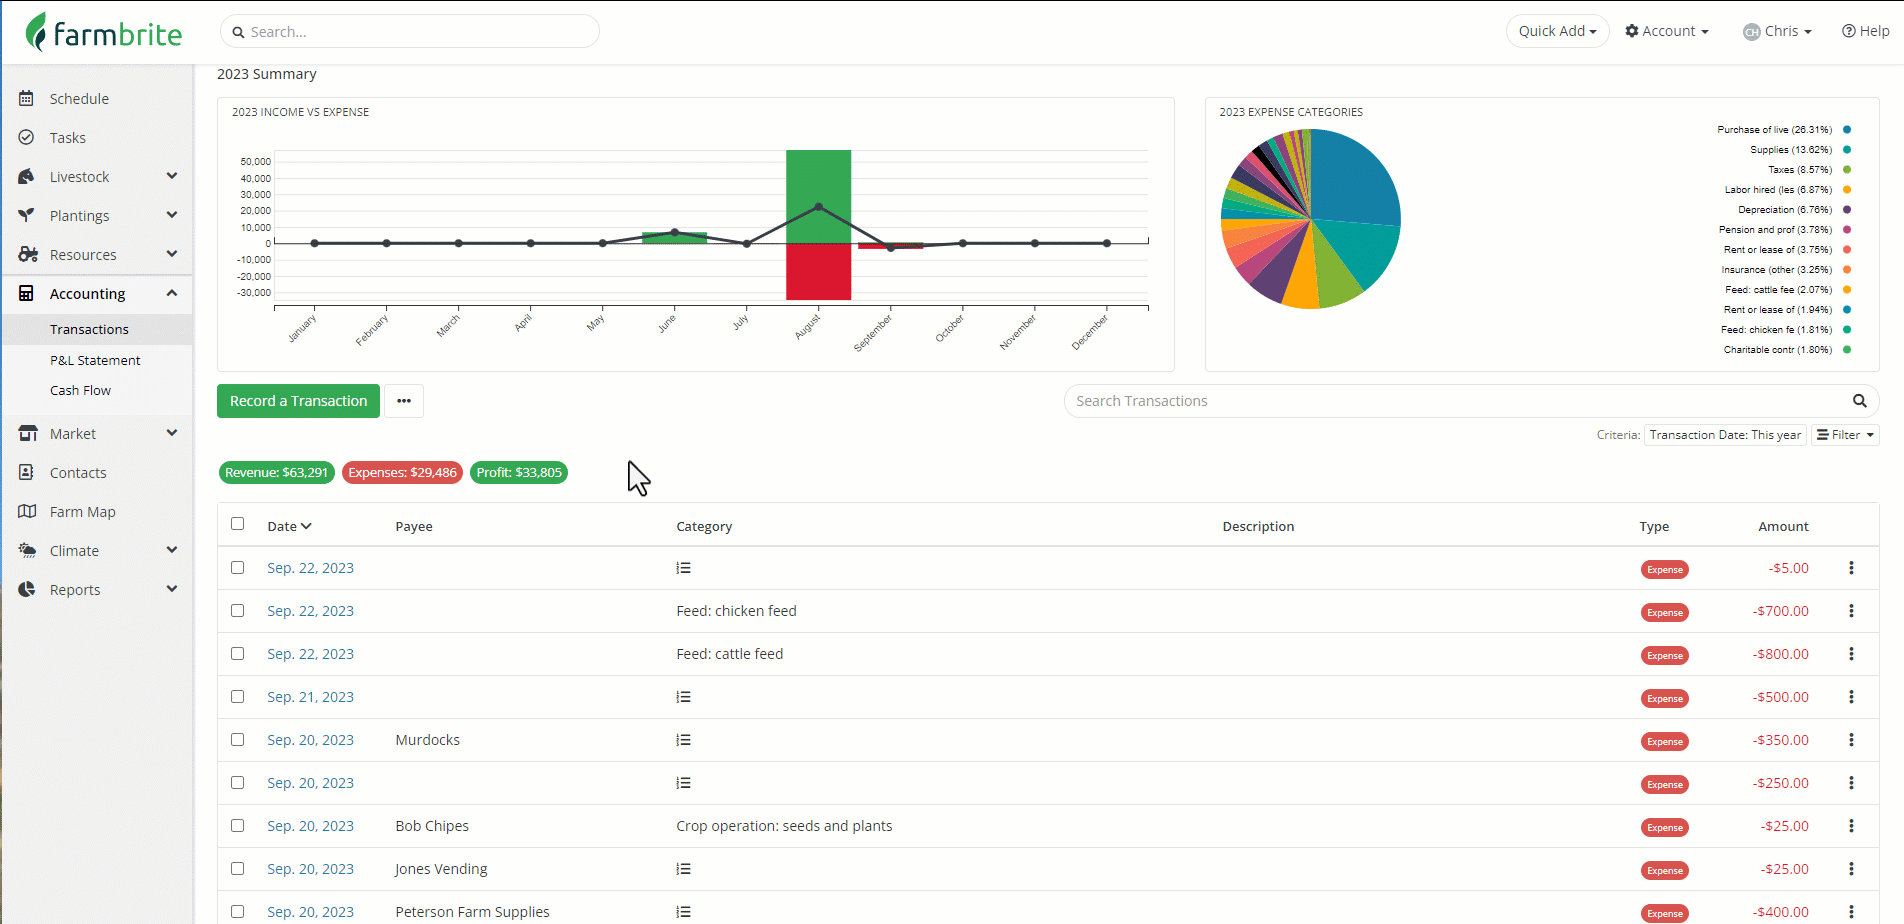Click the Contacts icon in sidebar
The width and height of the screenshot is (1904, 924).
(27, 473)
